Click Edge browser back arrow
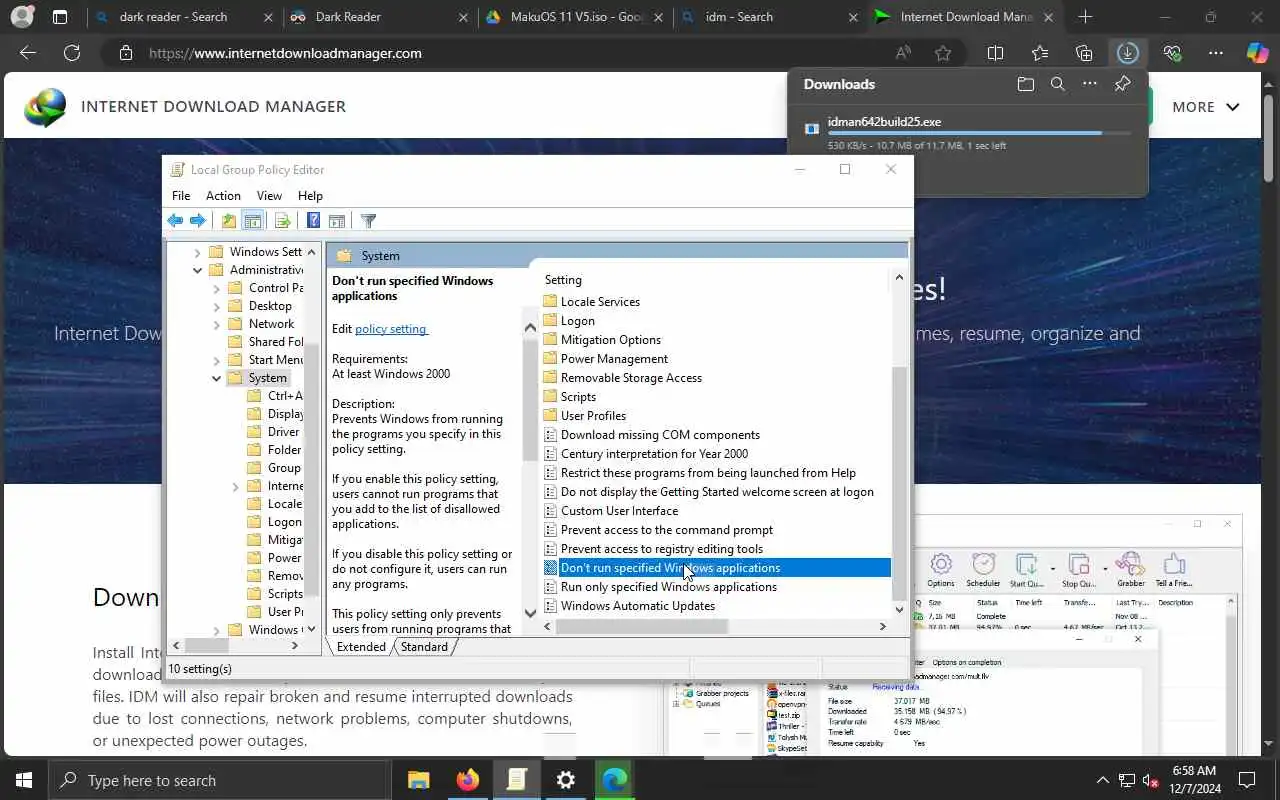1280x800 pixels. (28, 53)
